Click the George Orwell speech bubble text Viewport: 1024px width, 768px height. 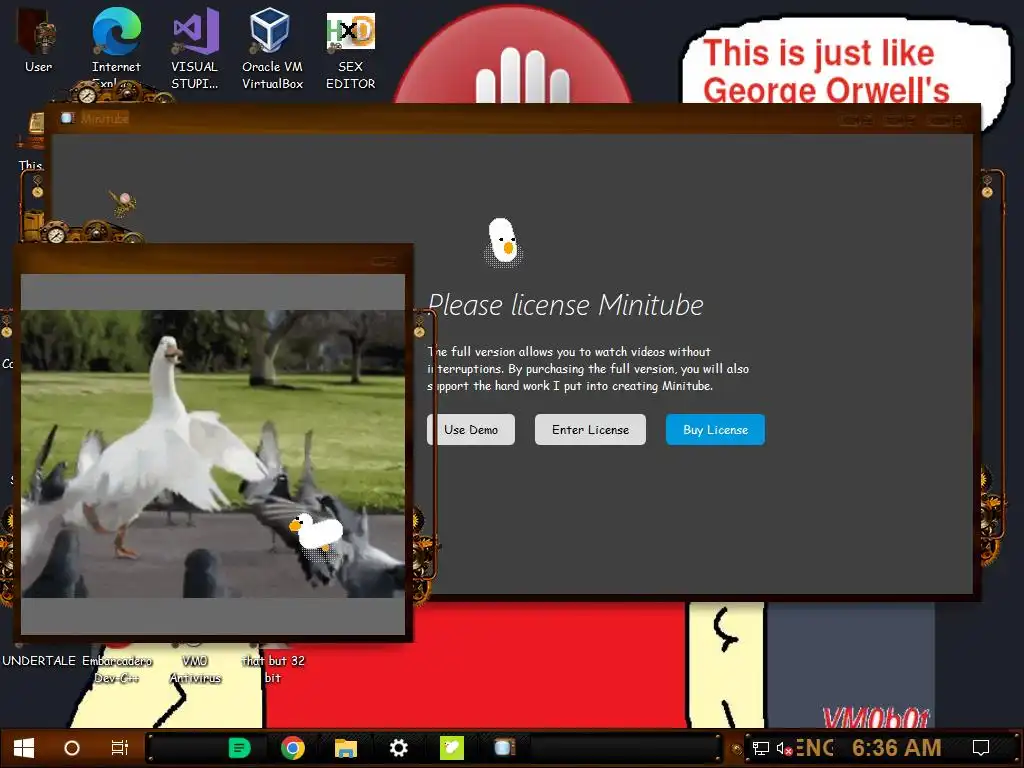coord(825,71)
